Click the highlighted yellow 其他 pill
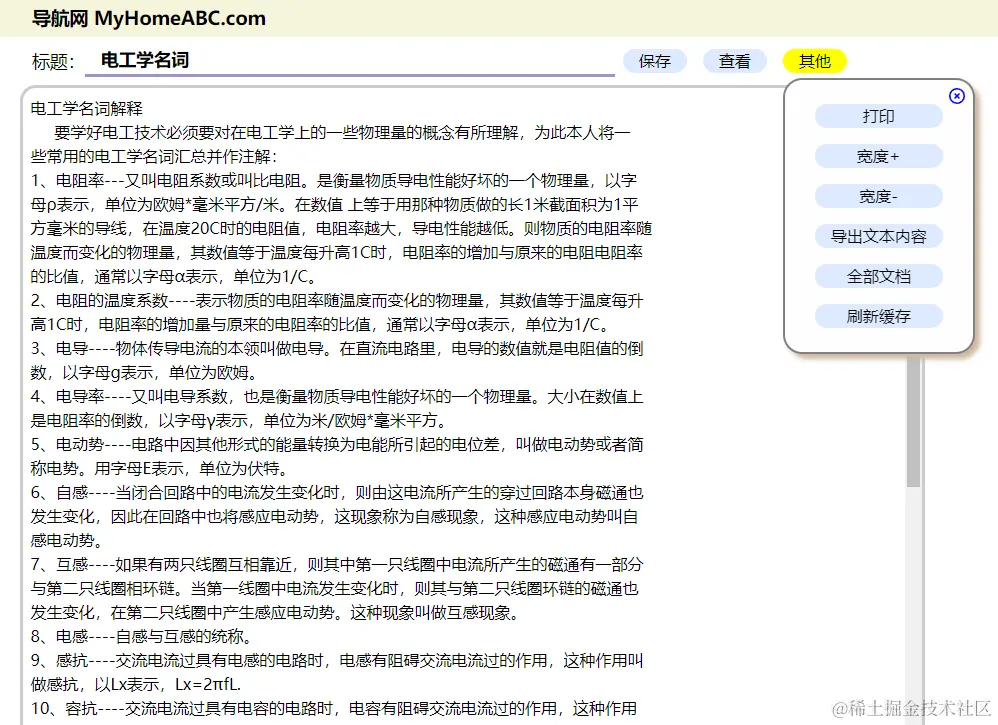The height and width of the screenshot is (725, 998). point(814,61)
